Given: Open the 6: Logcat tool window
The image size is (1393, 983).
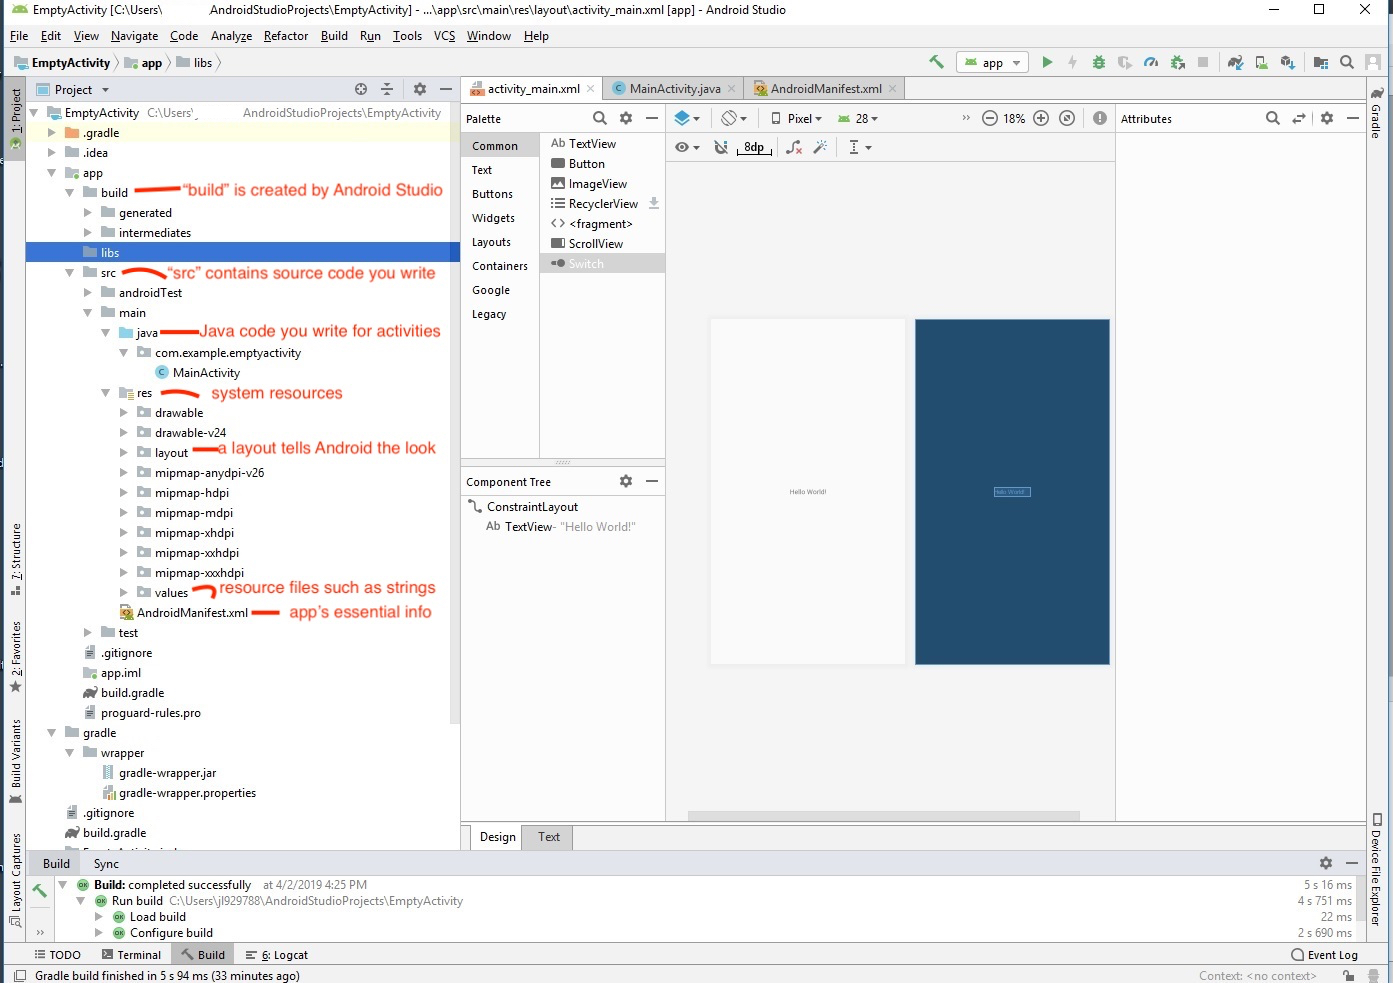Looking at the screenshot, I should 277,955.
